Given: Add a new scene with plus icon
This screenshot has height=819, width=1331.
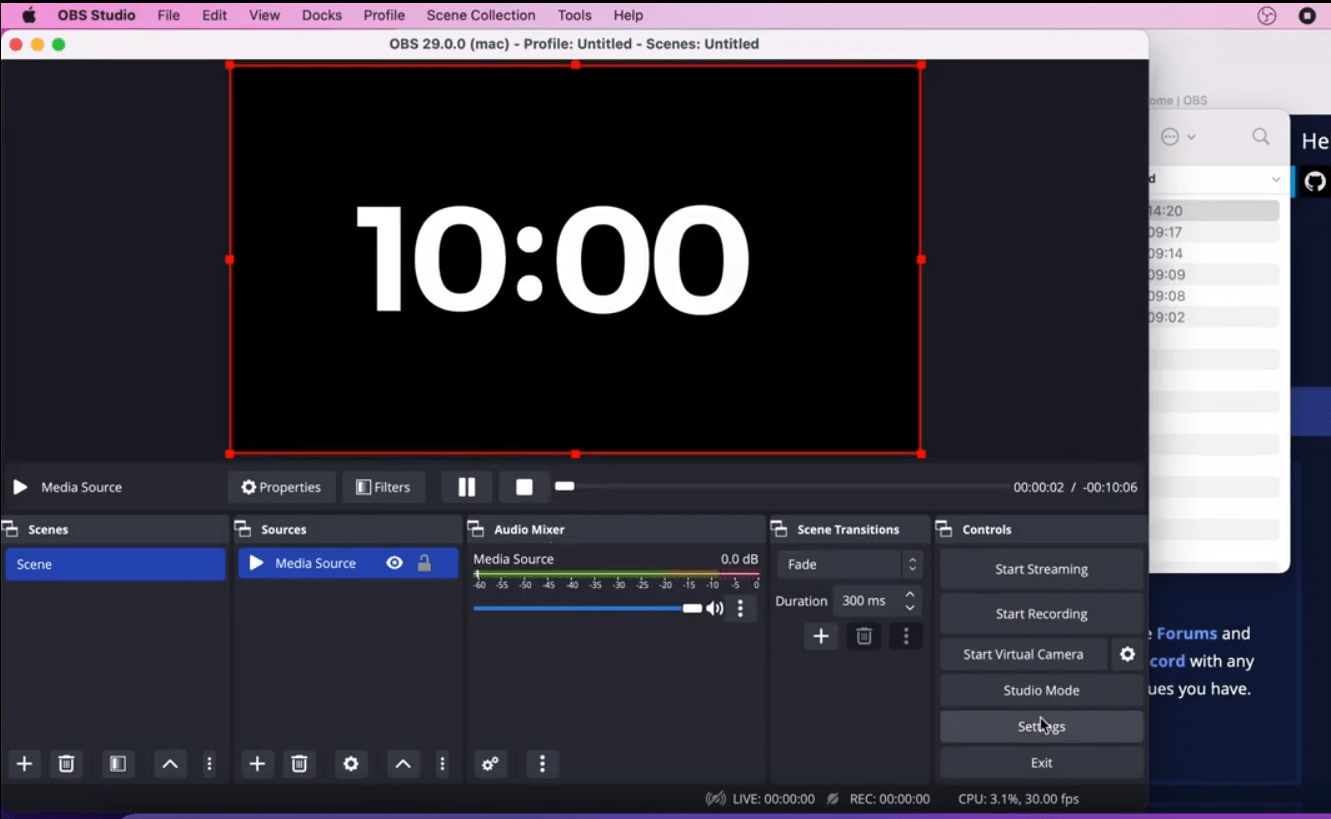Looking at the screenshot, I should (25, 764).
